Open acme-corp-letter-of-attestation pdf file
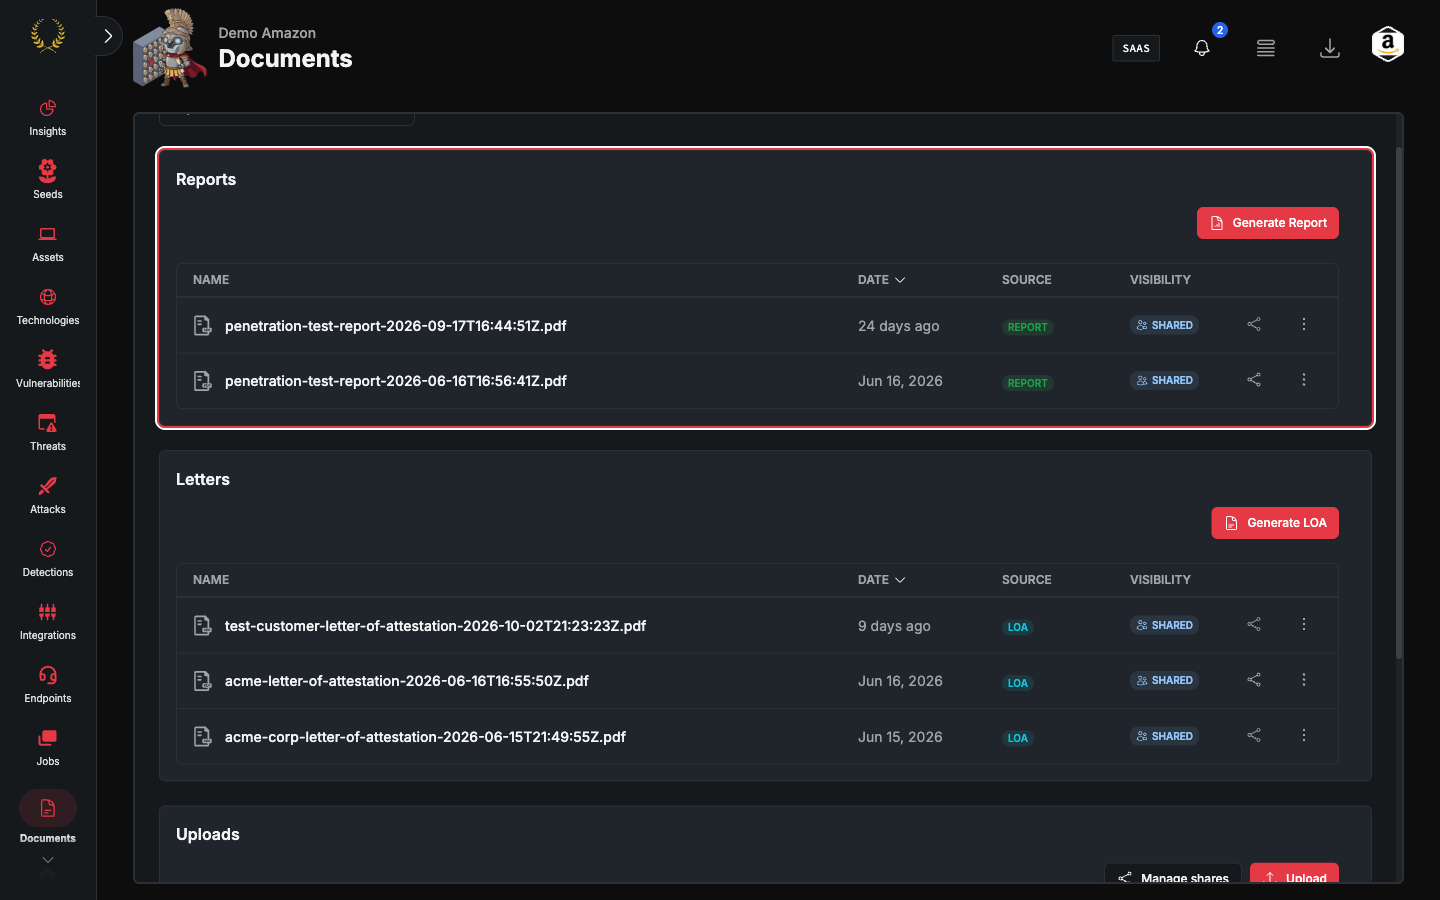Image resolution: width=1440 pixels, height=900 pixels. click(x=425, y=737)
